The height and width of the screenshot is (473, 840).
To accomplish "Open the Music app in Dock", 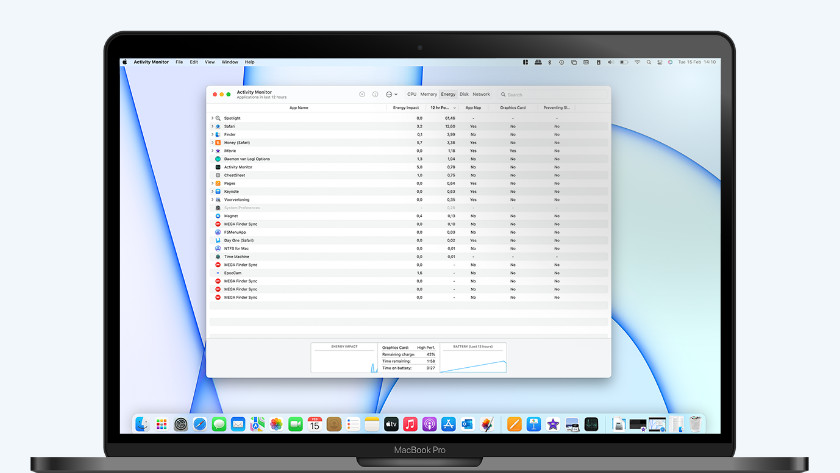I will pyautogui.click(x=410, y=424).
